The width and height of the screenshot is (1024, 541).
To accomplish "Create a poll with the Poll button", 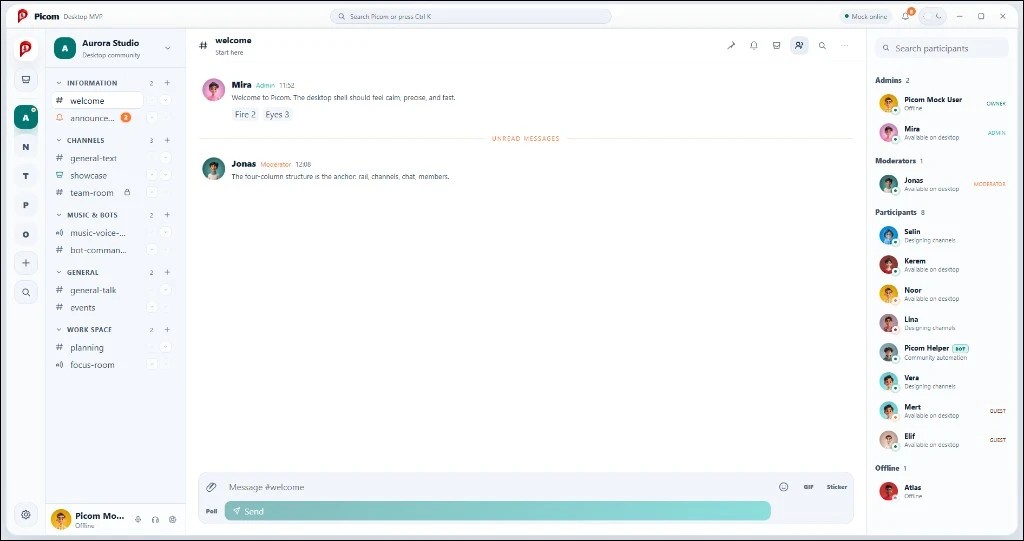I will [x=212, y=511].
